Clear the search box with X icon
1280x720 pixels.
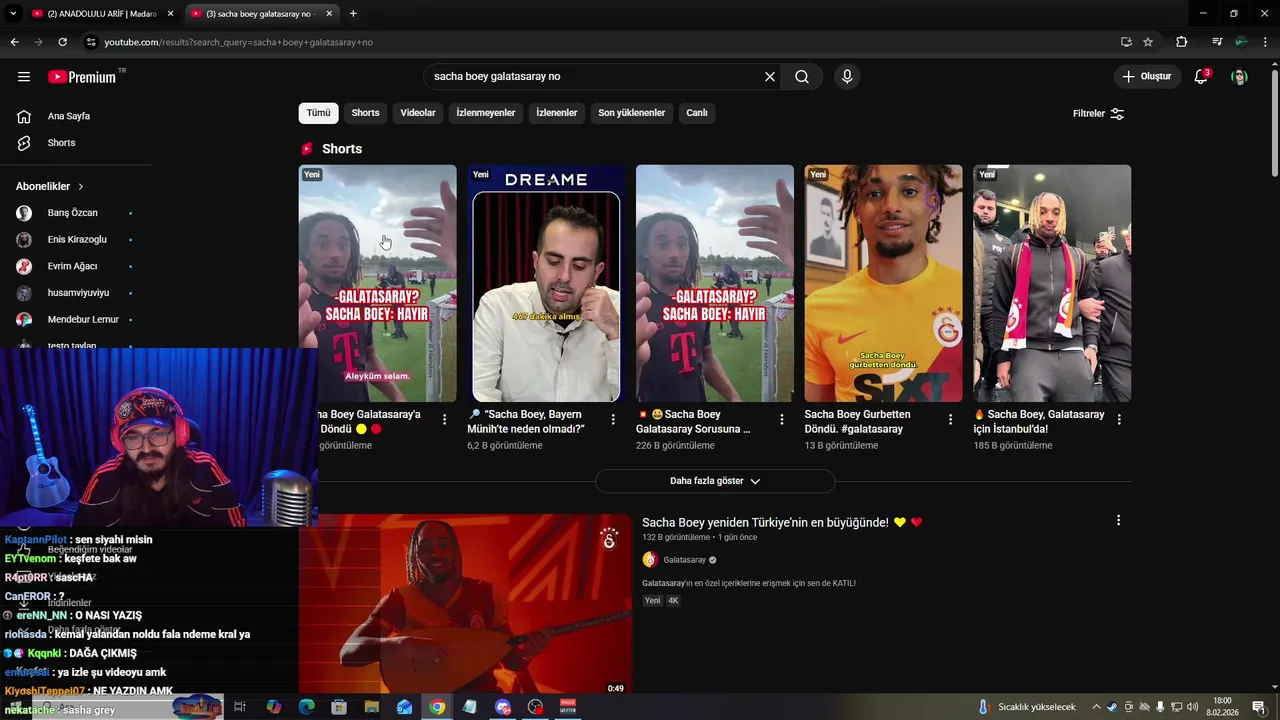point(770,77)
